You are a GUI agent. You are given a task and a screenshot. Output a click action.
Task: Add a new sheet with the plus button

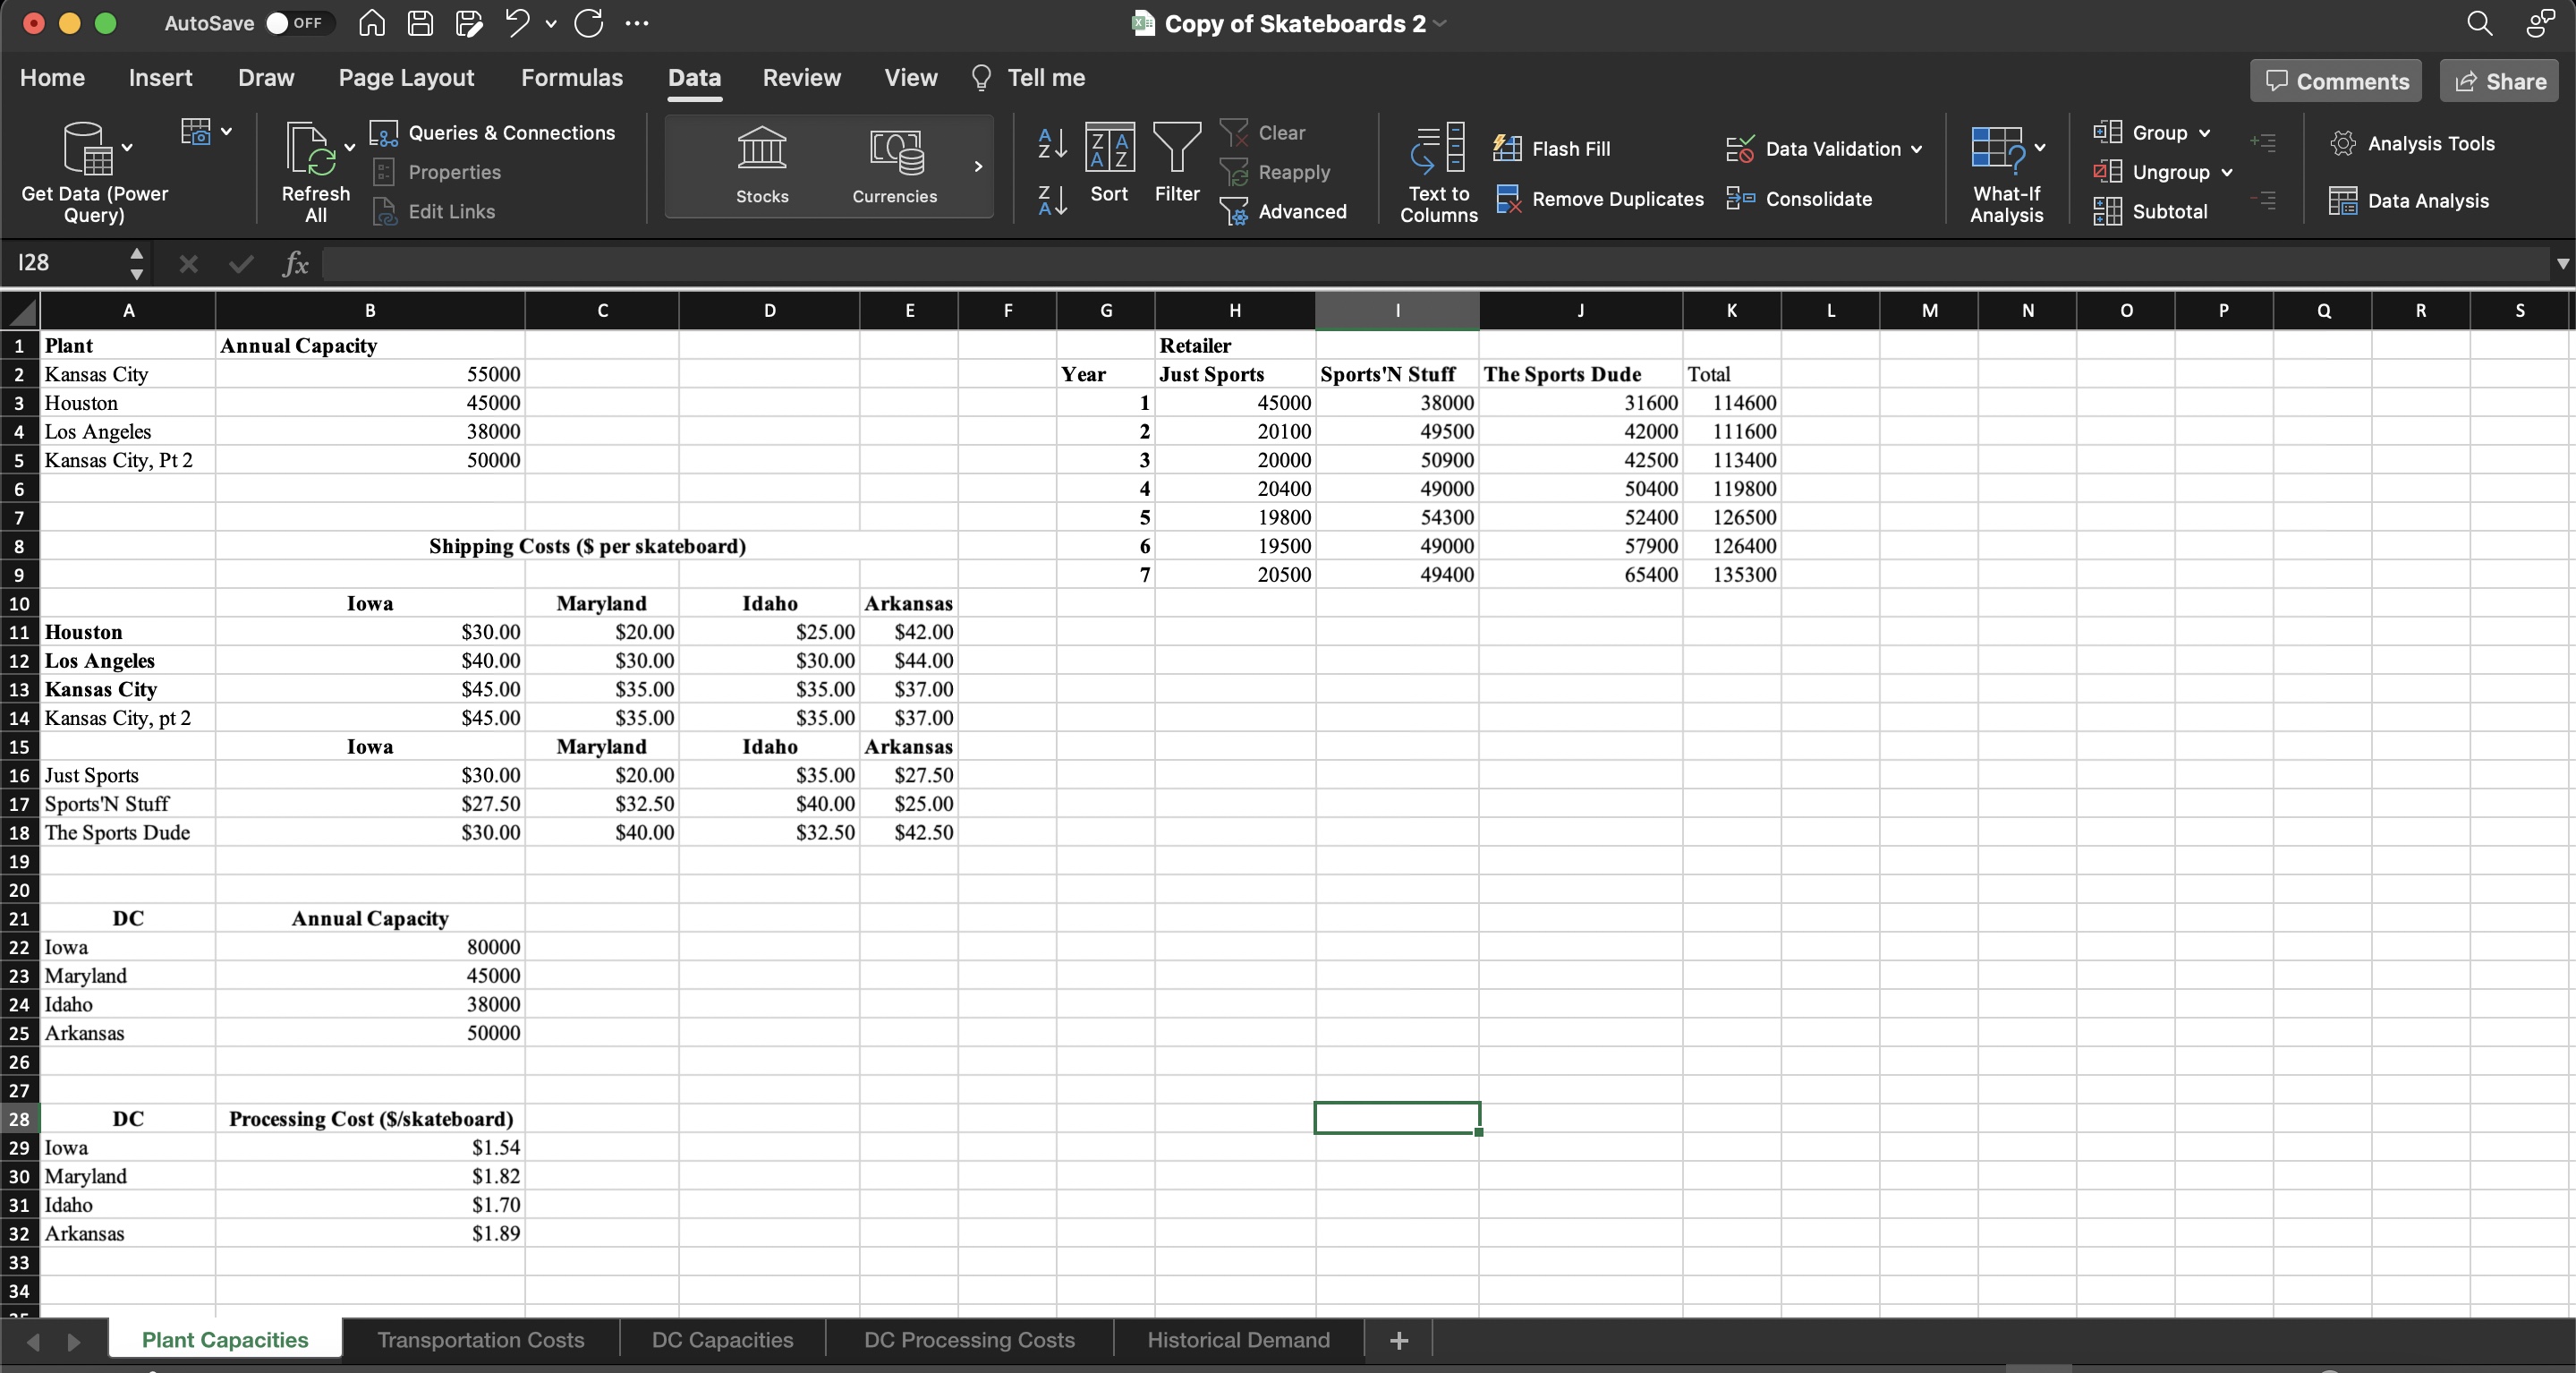(1397, 1340)
